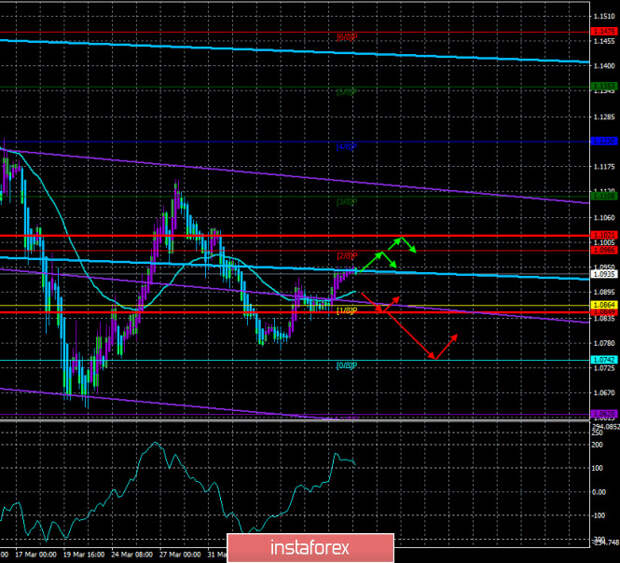Select the cyan 1.0742 price tag

[604, 360]
